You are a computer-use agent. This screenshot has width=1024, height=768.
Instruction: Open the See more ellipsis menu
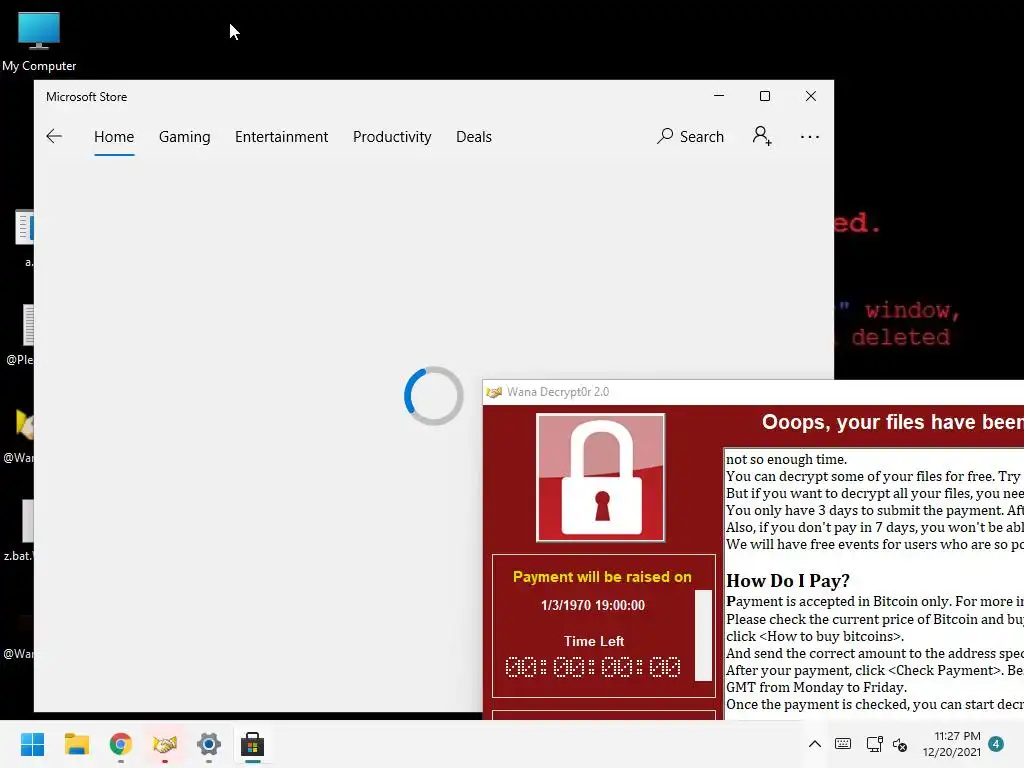click(x=810, y=136)
